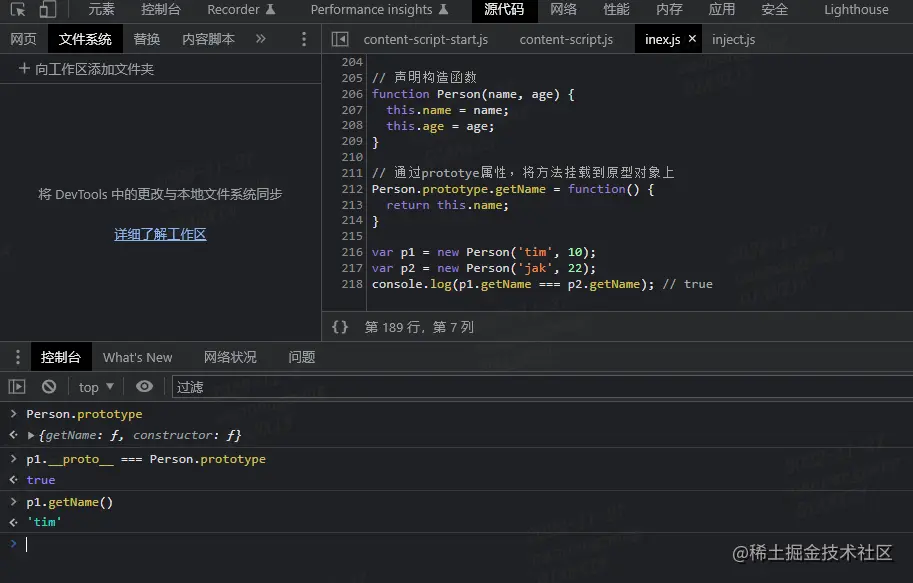Activate the inspect element picker icon
Screen dimensions: 913x583
(18, 9)
